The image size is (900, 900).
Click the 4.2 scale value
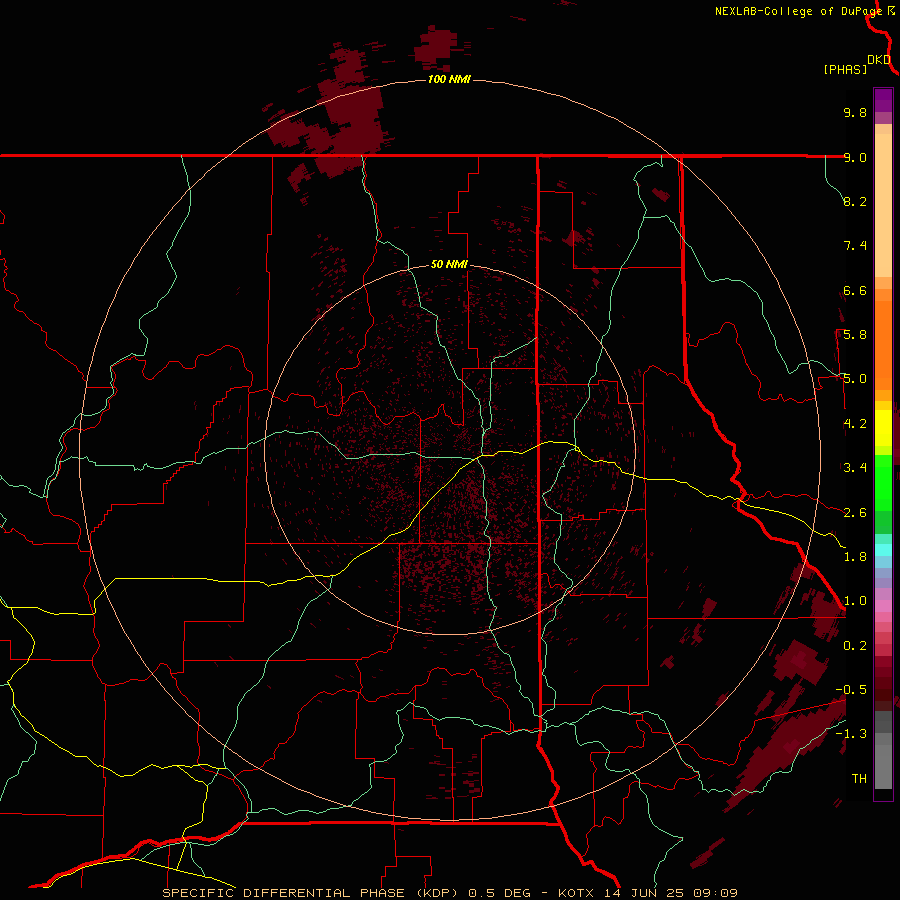point(855,424)
